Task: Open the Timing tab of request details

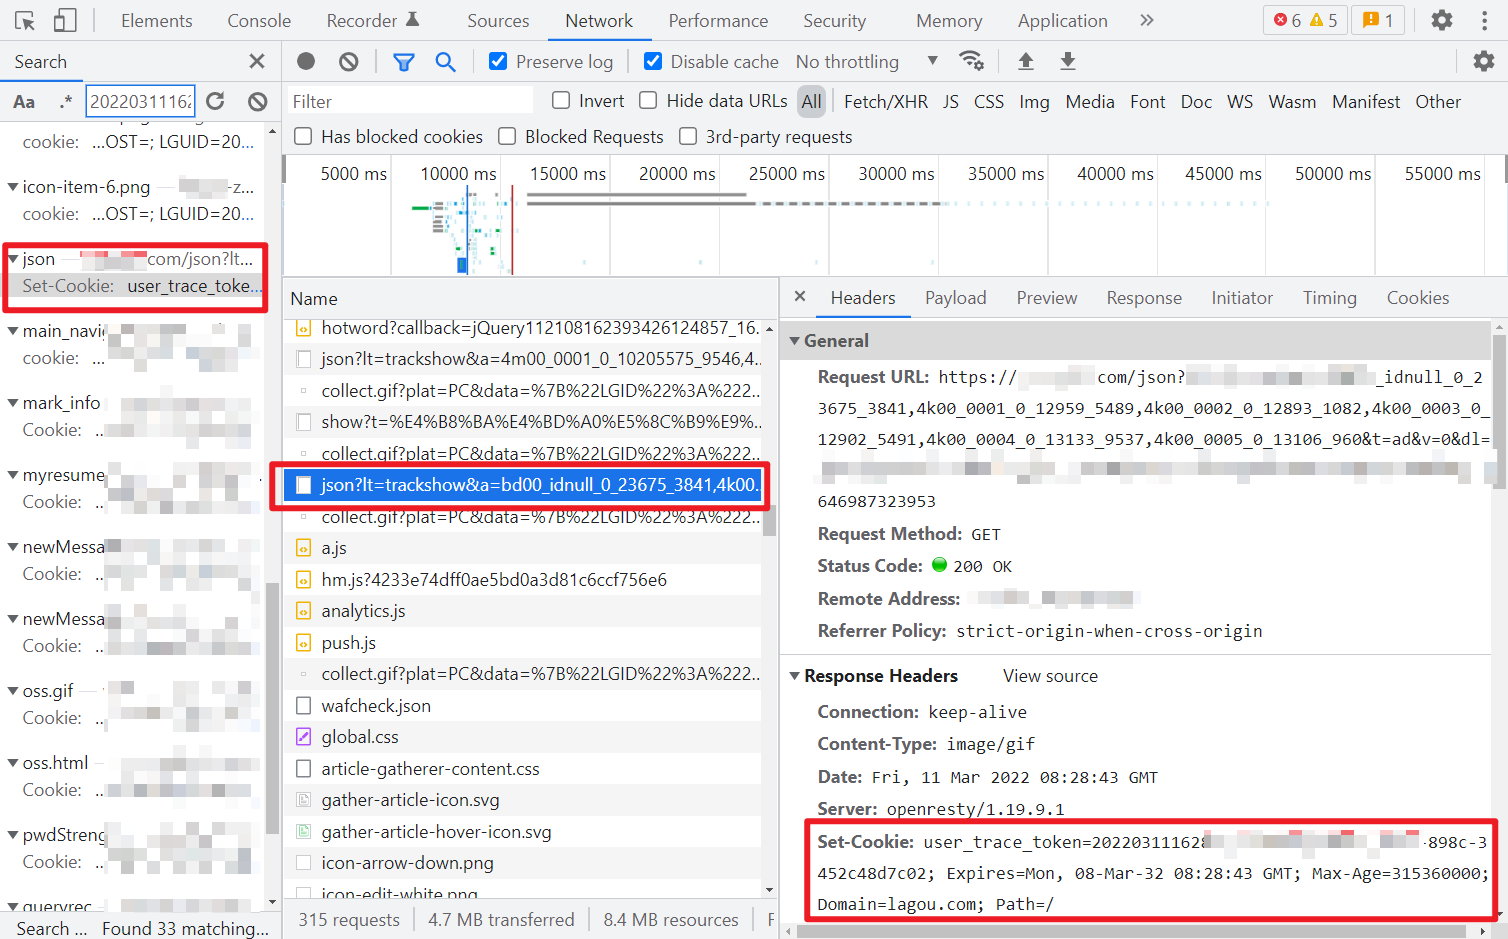Action: coord(1329,297)
